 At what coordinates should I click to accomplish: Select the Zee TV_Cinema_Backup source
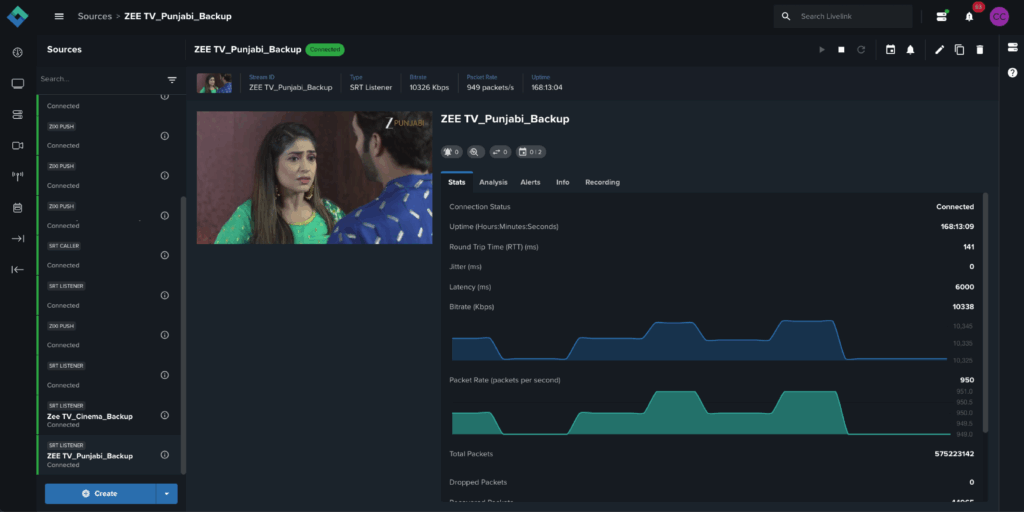pyautogui.click(x=90, y=416)
